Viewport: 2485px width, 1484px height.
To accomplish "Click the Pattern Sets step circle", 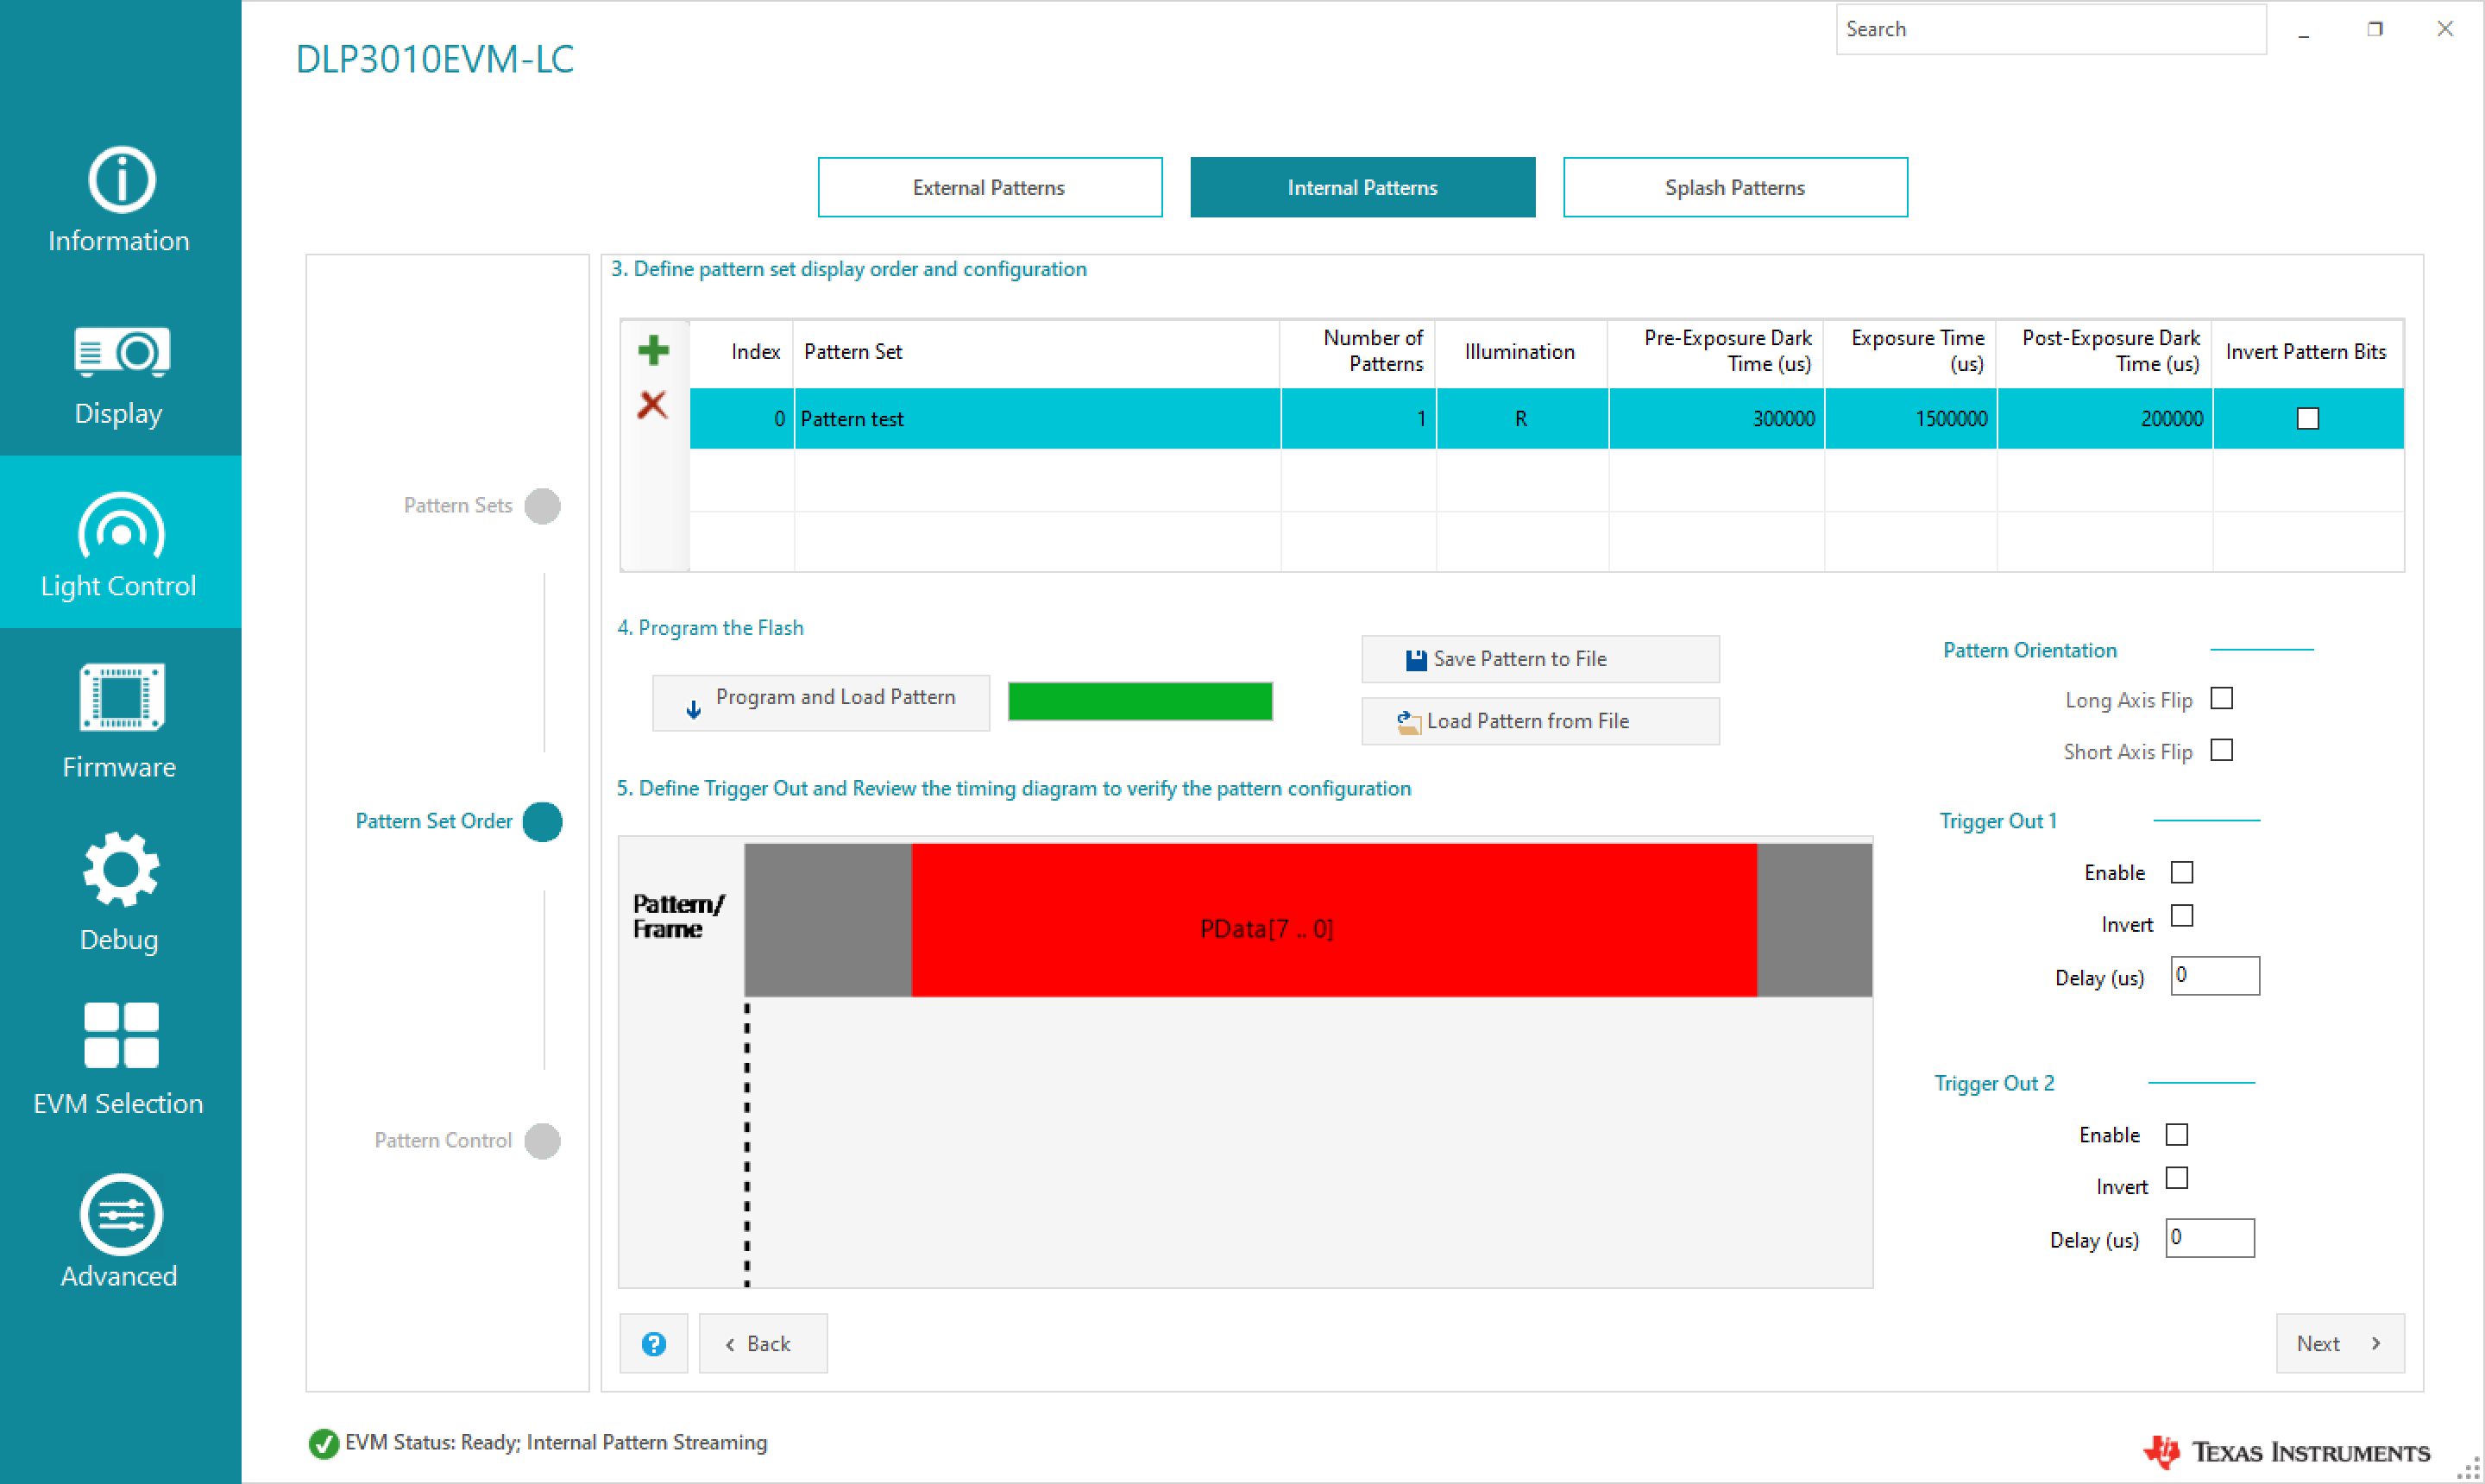I will 542,506.
